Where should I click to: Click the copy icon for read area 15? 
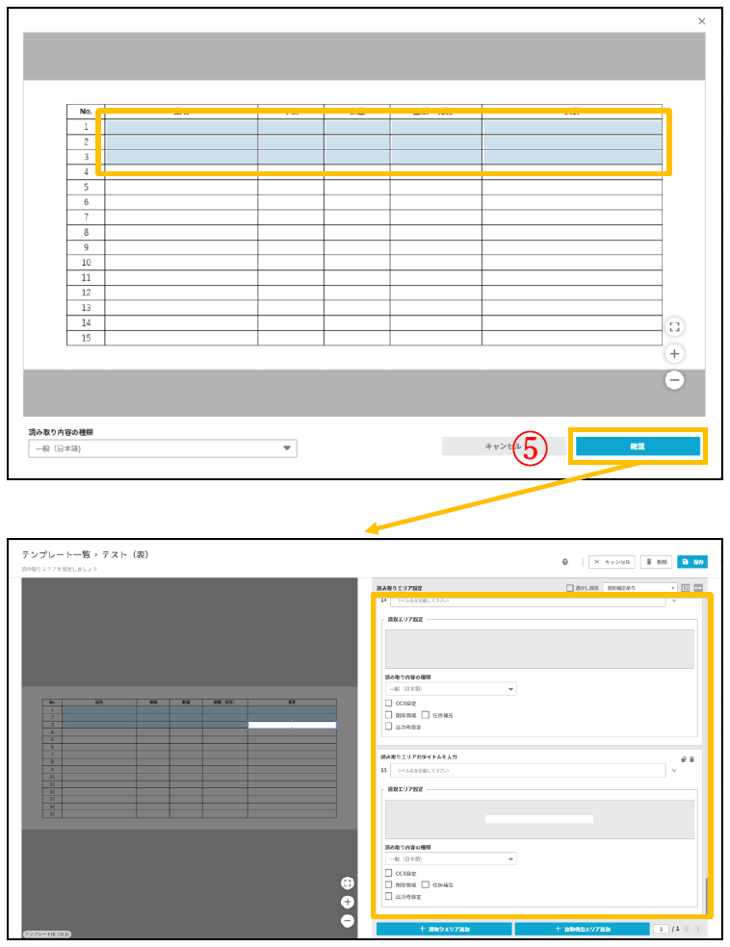click(683, 759)
